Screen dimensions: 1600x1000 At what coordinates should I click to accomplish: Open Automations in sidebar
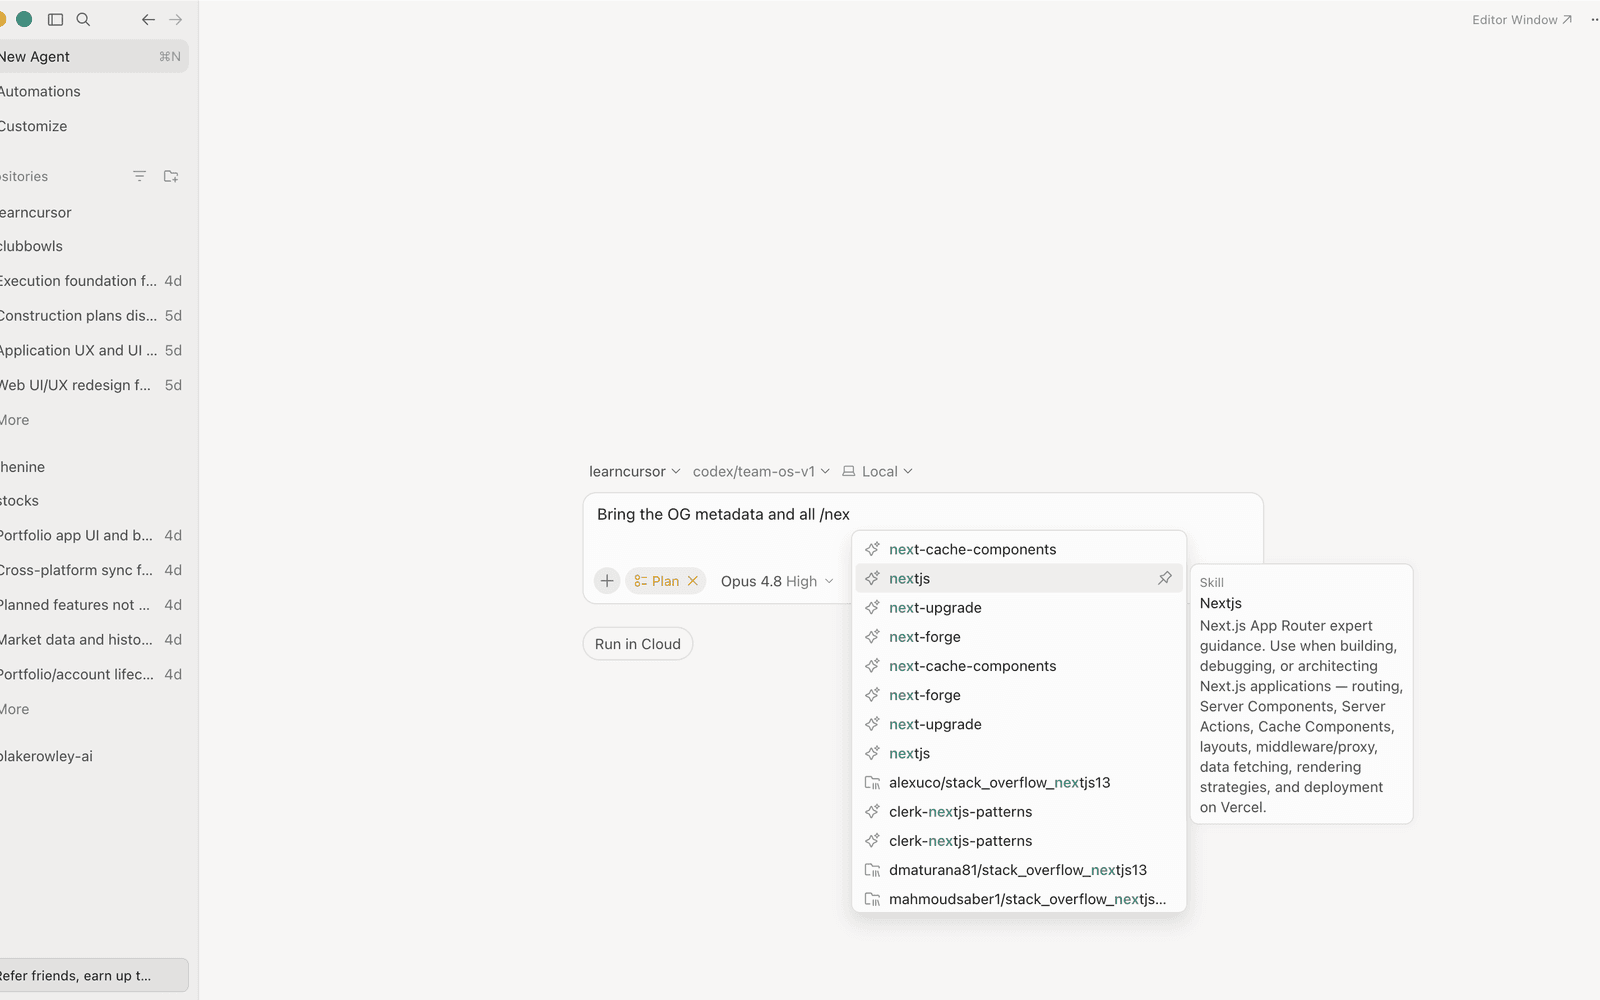pyautogui.click(x=94, y=91)
